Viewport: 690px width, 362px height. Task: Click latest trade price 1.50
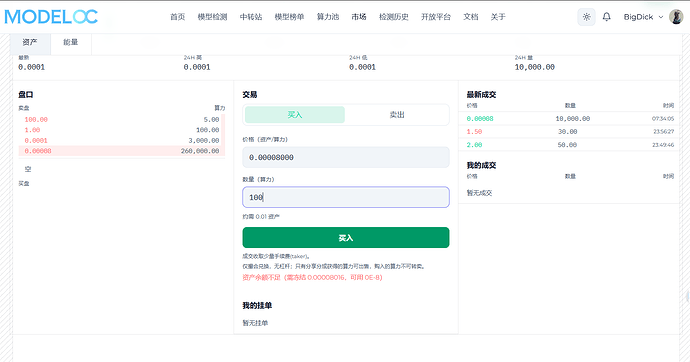474,132
